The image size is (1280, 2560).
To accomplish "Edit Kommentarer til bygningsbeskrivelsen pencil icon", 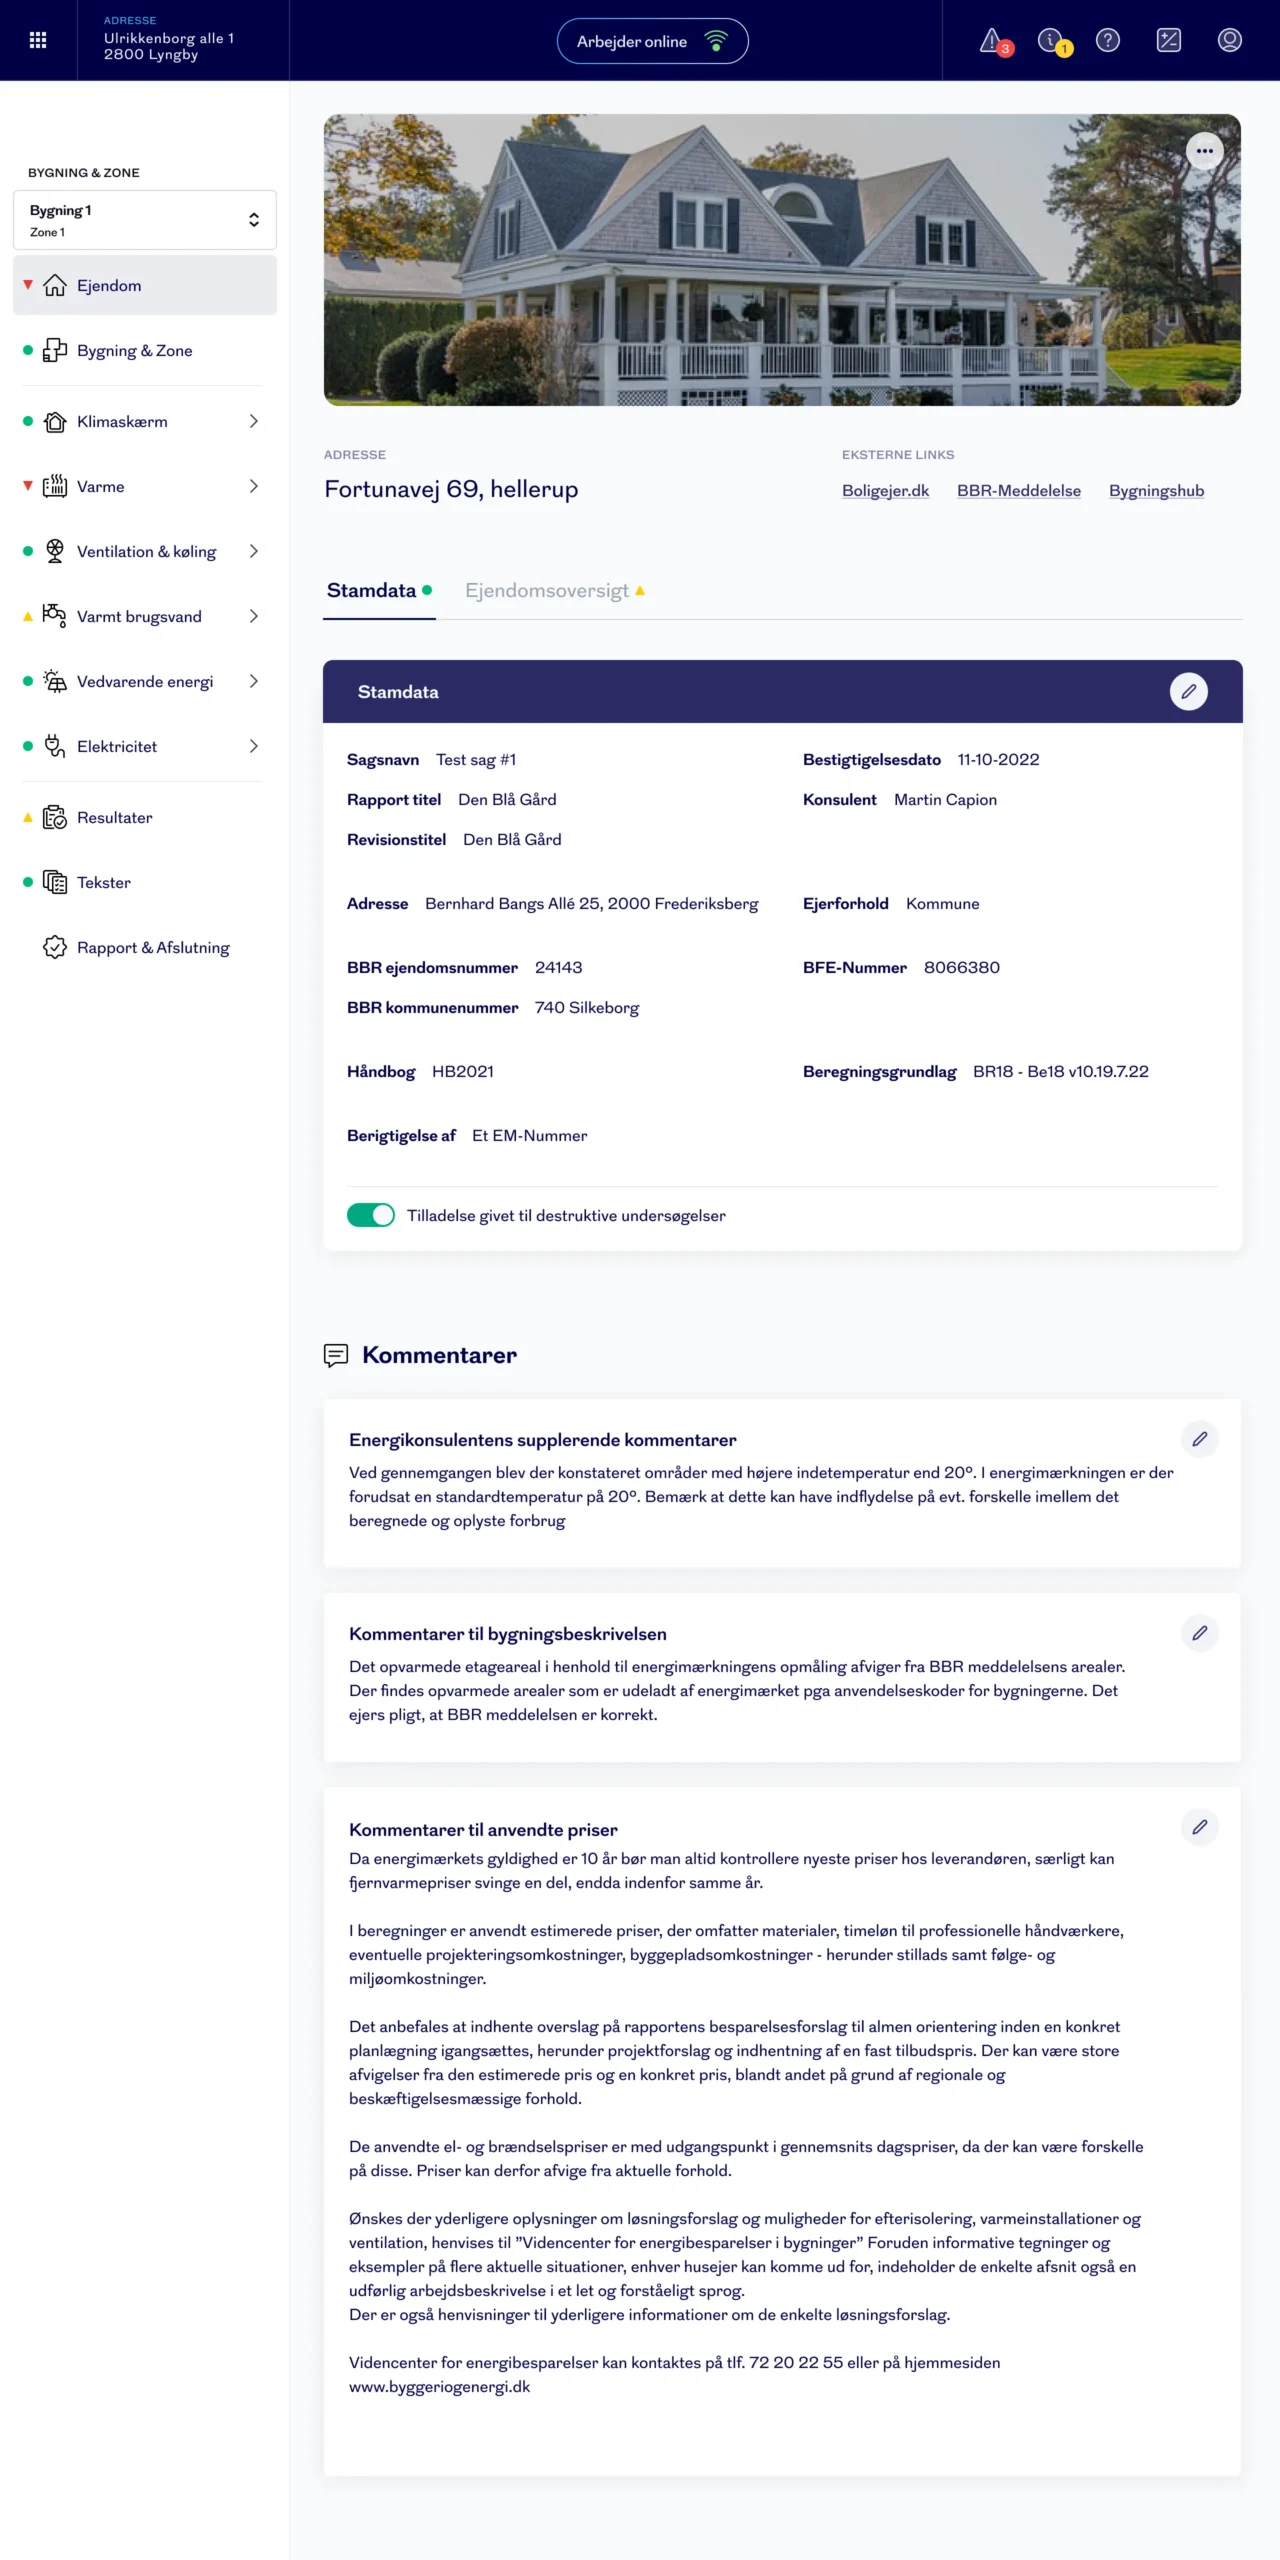I will pos(1199,1633).
